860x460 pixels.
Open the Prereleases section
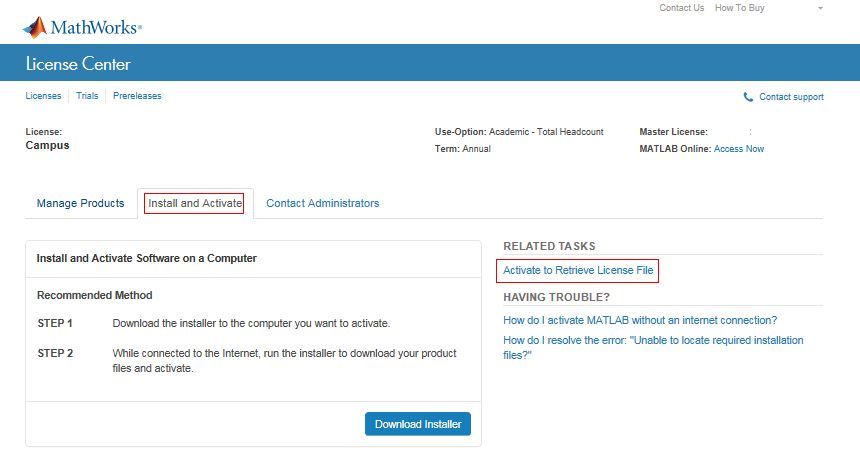pos(137,96)
